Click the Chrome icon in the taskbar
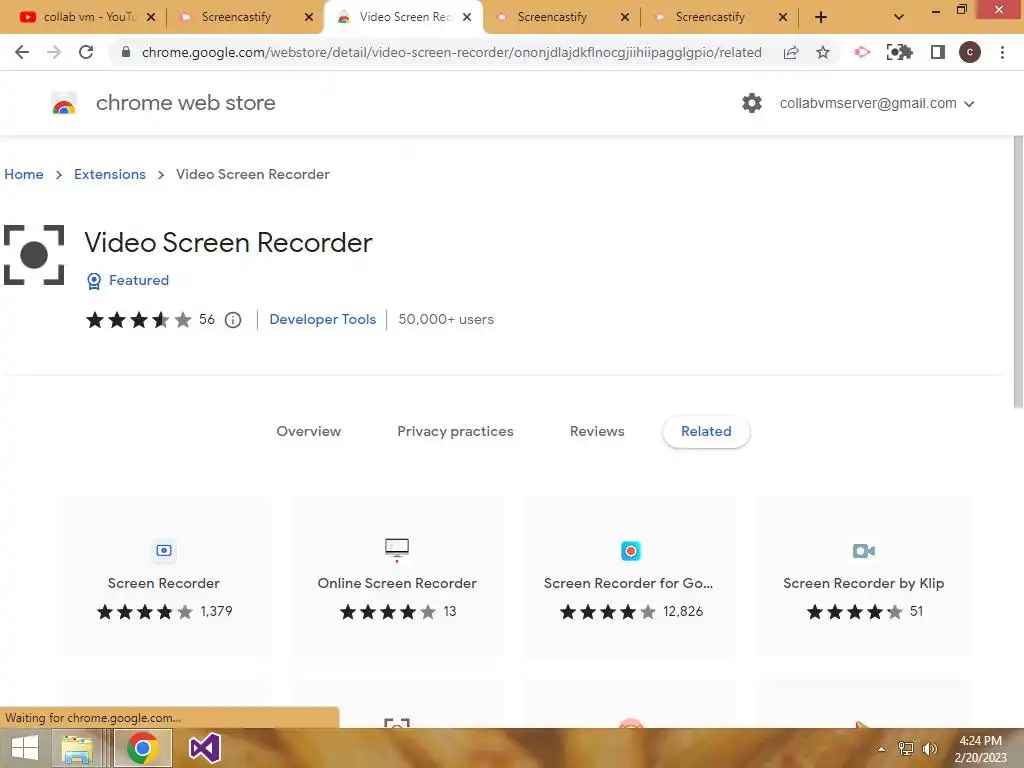1024x768 pixels. coord(143,748)
